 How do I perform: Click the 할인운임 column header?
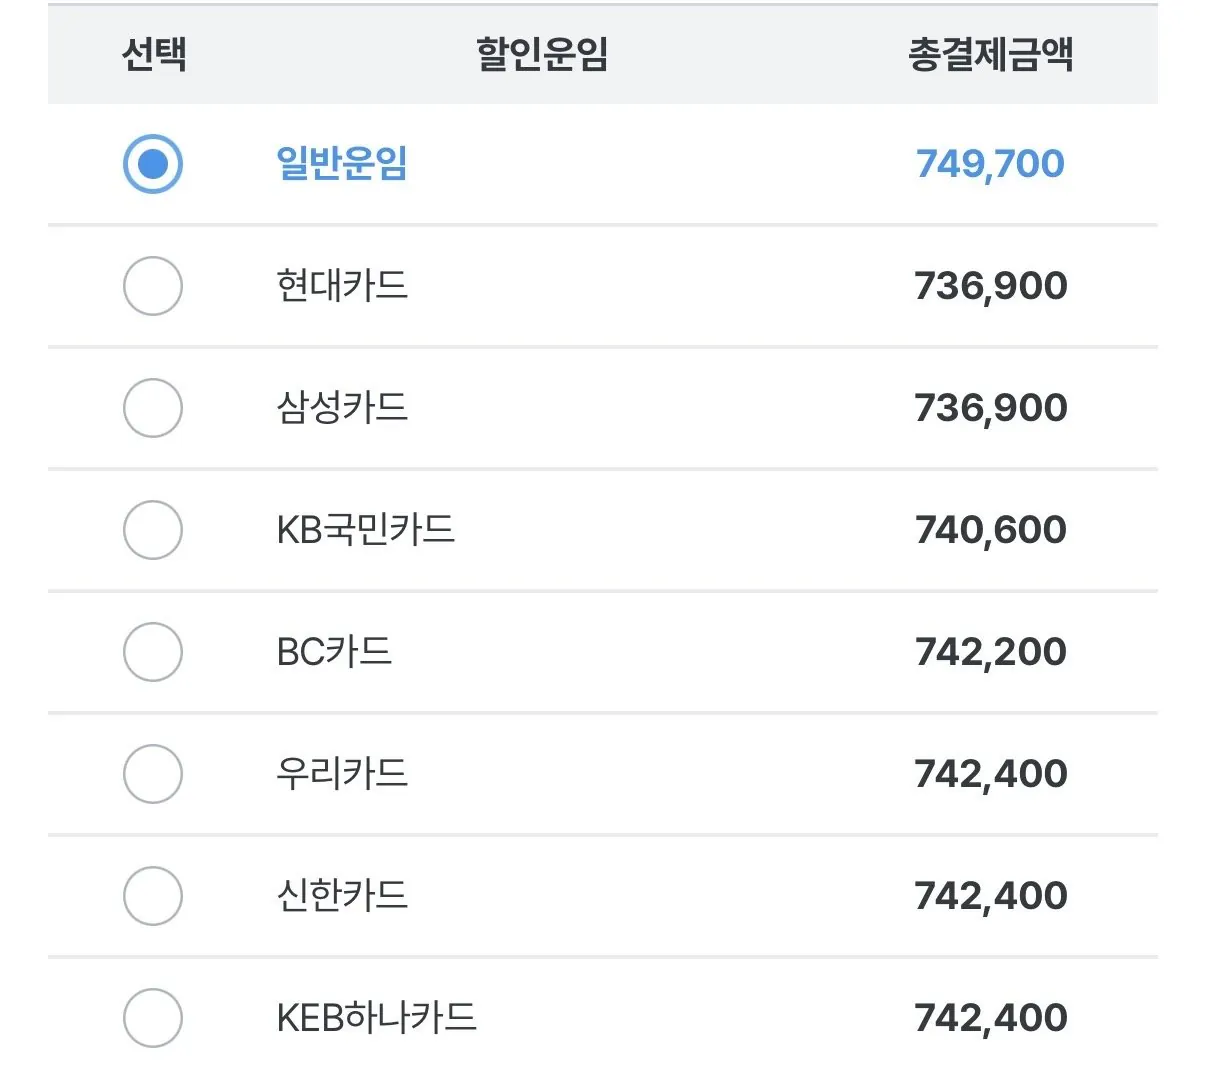(542, 54)
